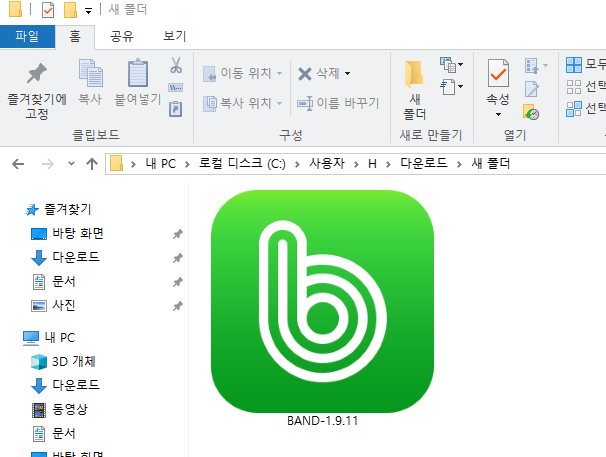Select 문서 under 즐겨찾기
Screen dimensions: 606x457
point(63,282)
